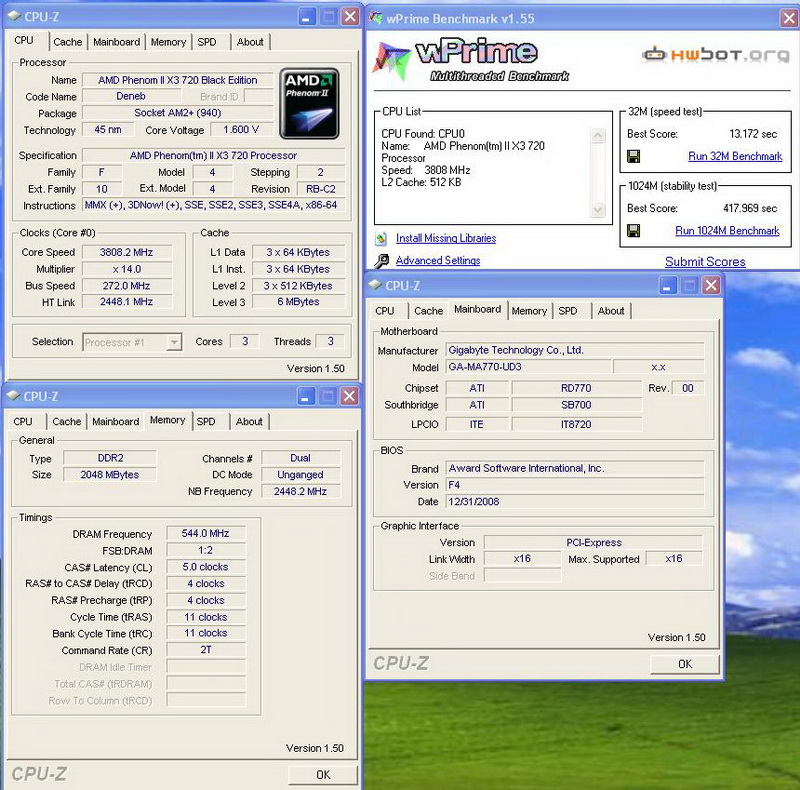Screen dimensions: 800x790
Task: Switch to Cache tab in the CPU window
Action: 67,42
